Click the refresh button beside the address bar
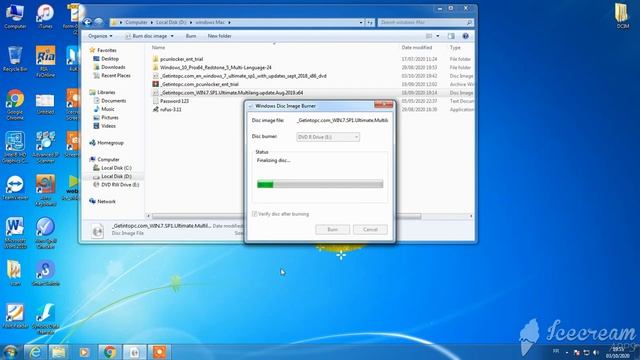The height and width of the screenshot is (360, 640). 370,22
